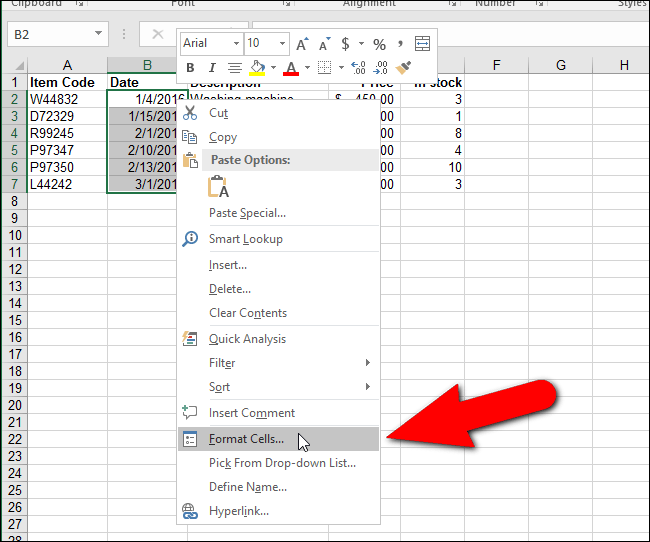Click the Cut scissors icon
This screenshot has height=542, width=650.
coord(190,113)
